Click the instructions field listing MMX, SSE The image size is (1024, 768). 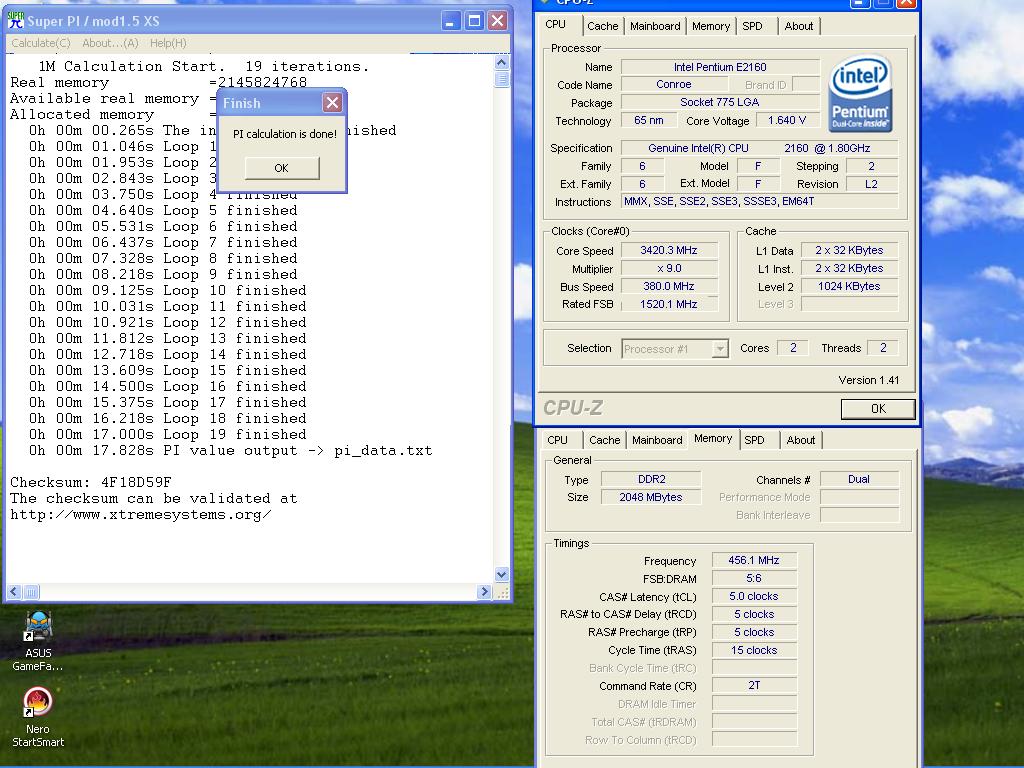760,201
